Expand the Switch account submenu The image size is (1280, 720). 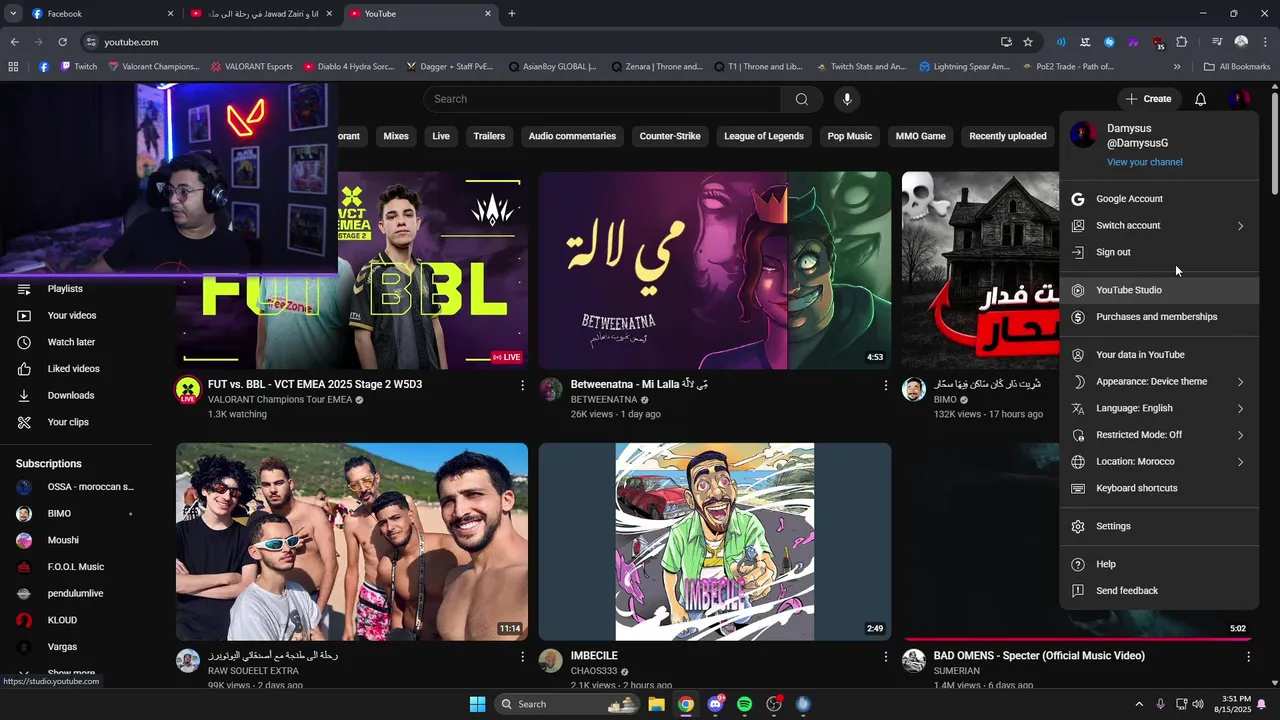(1159, 226)
